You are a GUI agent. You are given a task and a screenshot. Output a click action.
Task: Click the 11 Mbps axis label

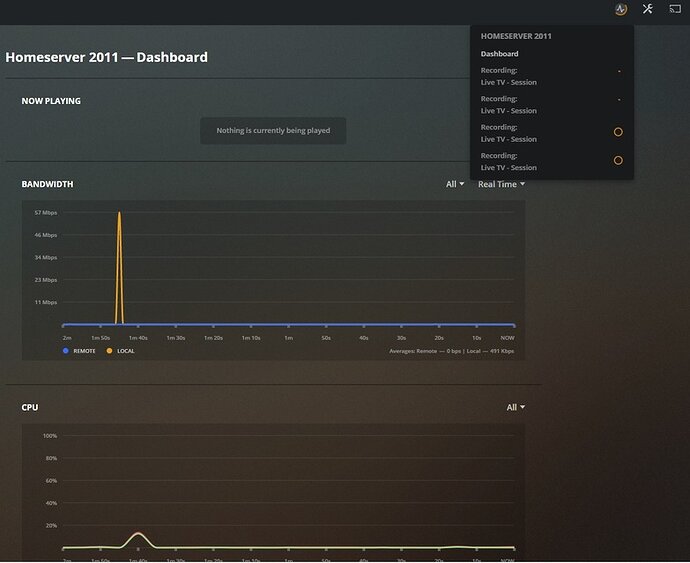[46, 302]
